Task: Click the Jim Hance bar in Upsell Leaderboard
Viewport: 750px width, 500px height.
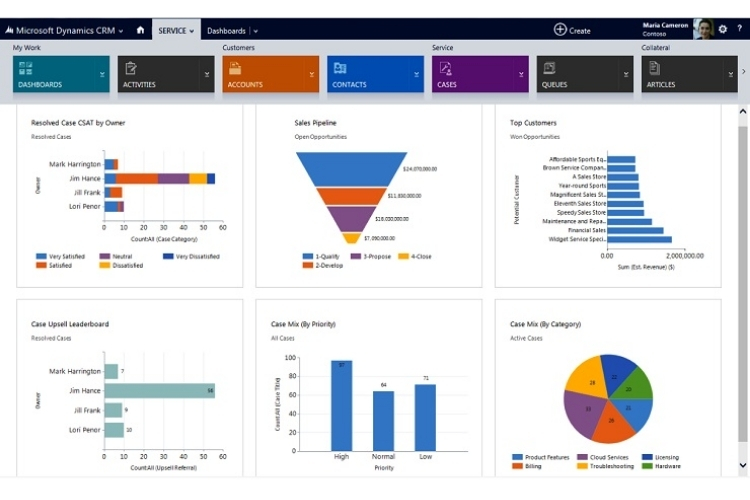Action: [159, 391]
